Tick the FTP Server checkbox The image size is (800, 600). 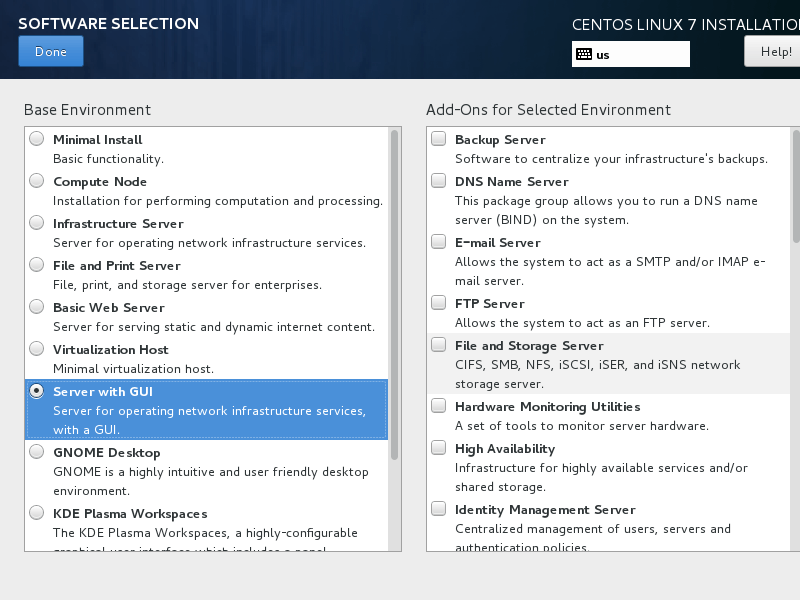click(x=438, y=303)
